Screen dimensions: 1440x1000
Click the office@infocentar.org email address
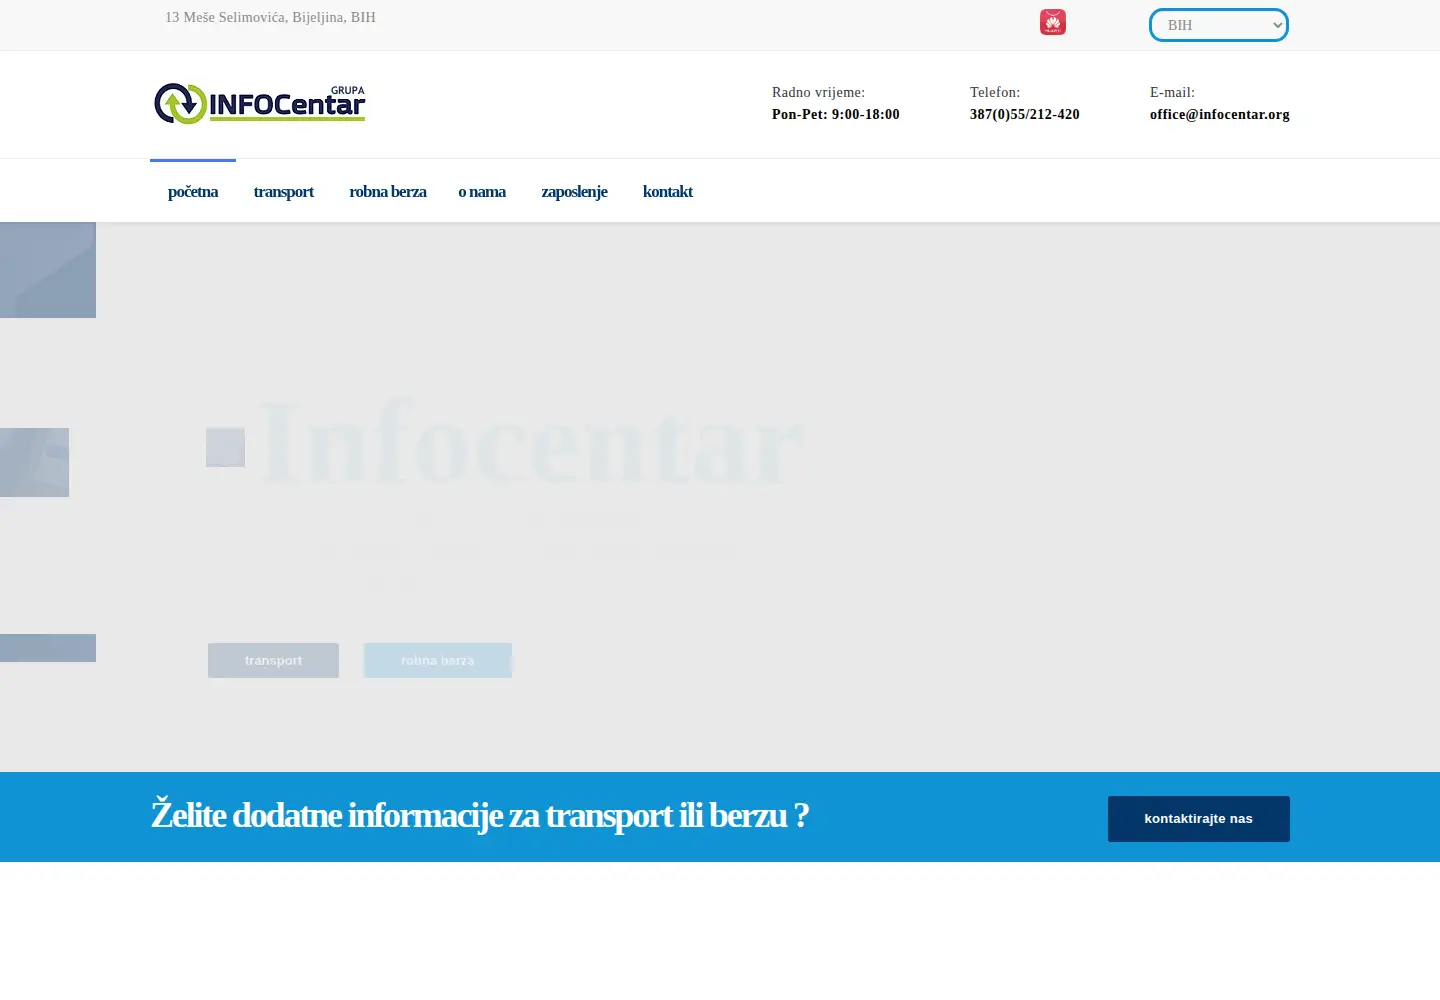(1220, 115)
